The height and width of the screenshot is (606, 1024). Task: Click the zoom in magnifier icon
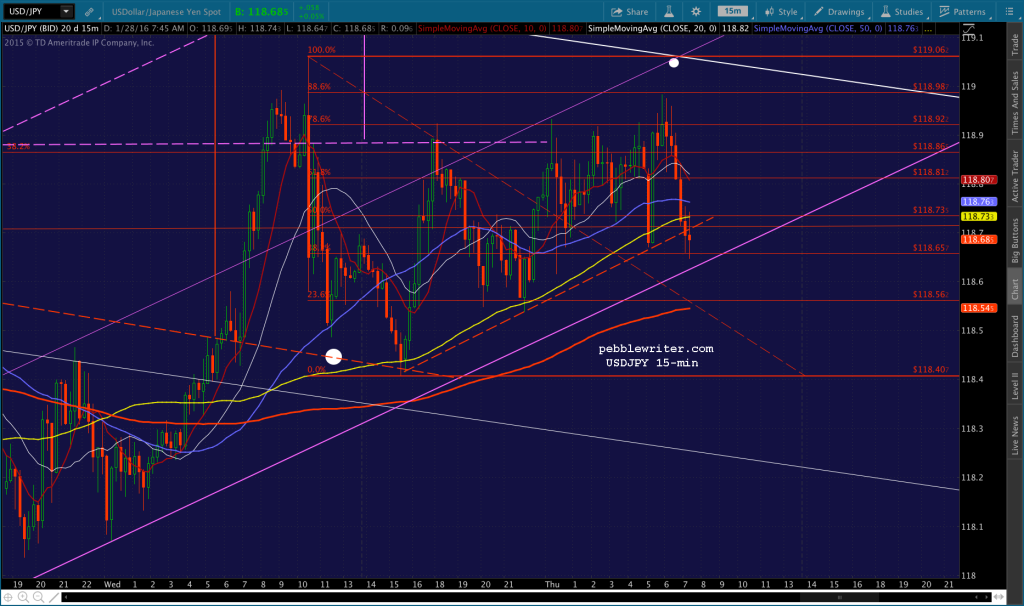(23, 597)
